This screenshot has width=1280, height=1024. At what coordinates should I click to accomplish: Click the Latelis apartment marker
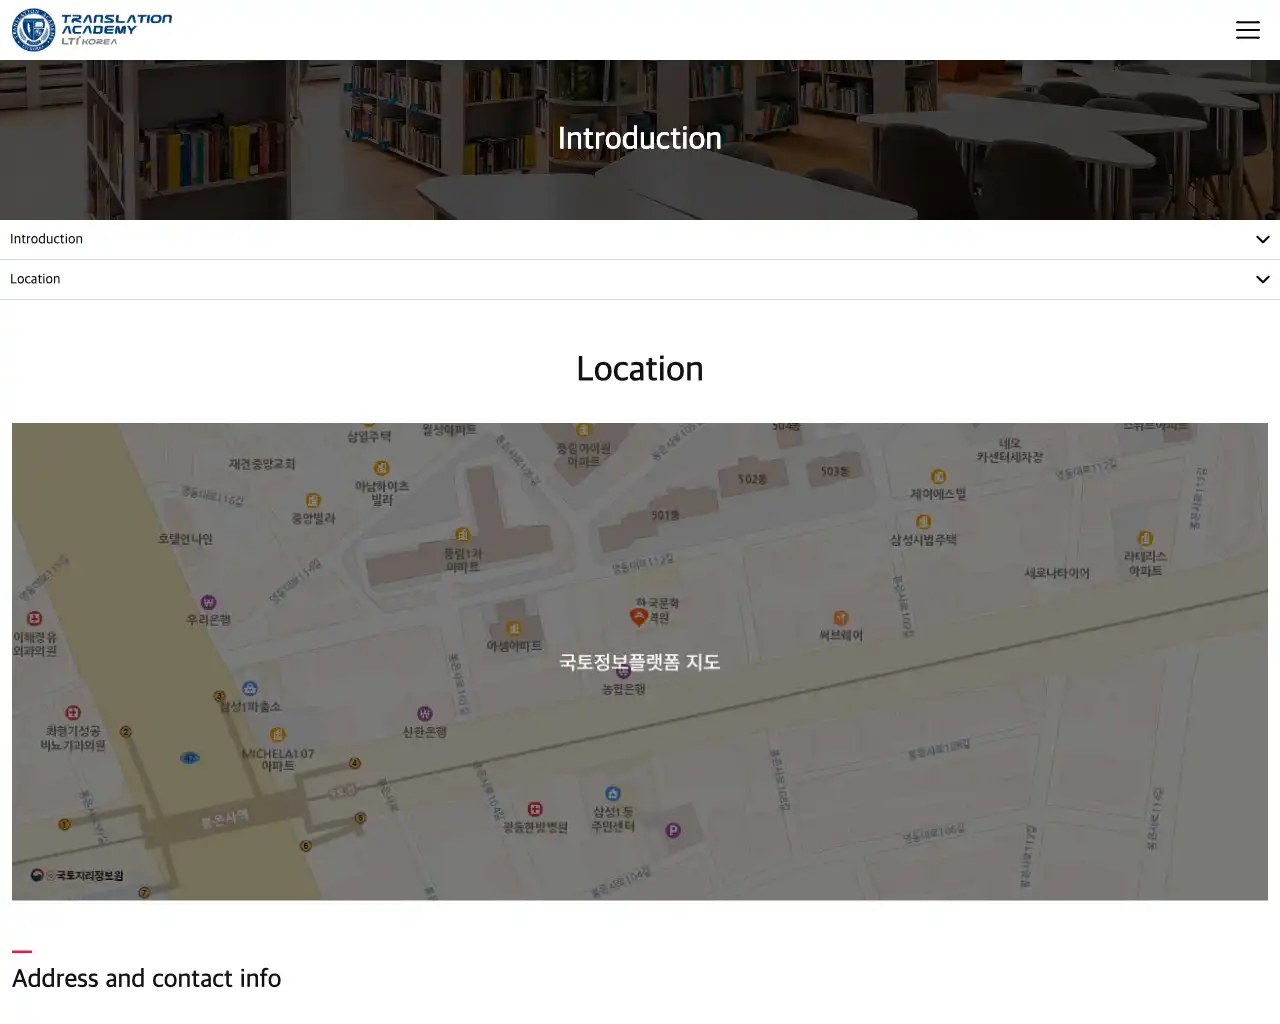[1145, 539]
